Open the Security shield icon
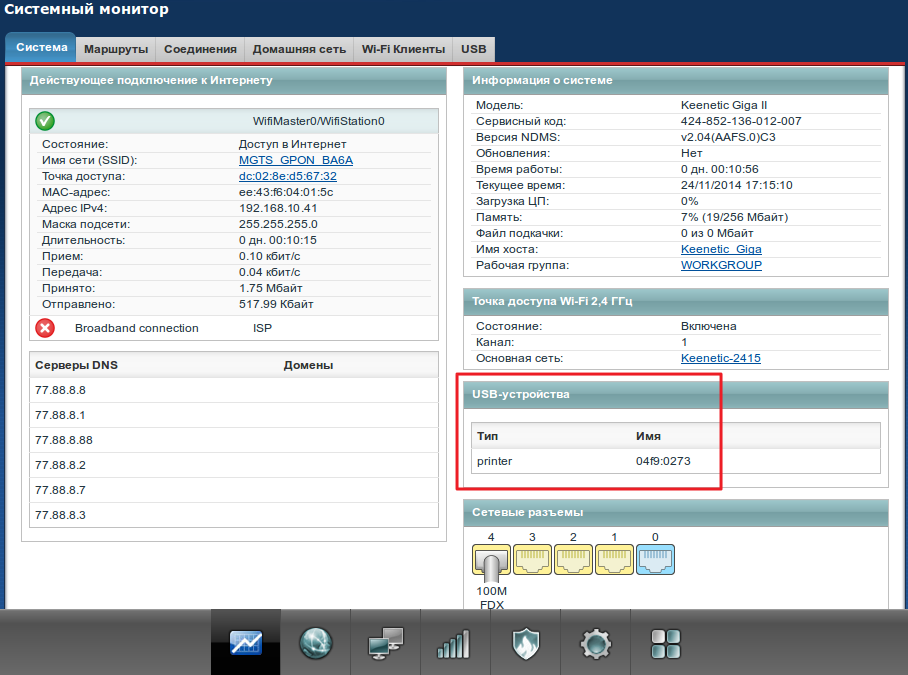The width and height of the screenshot is (908, 675). coord(525,642)
